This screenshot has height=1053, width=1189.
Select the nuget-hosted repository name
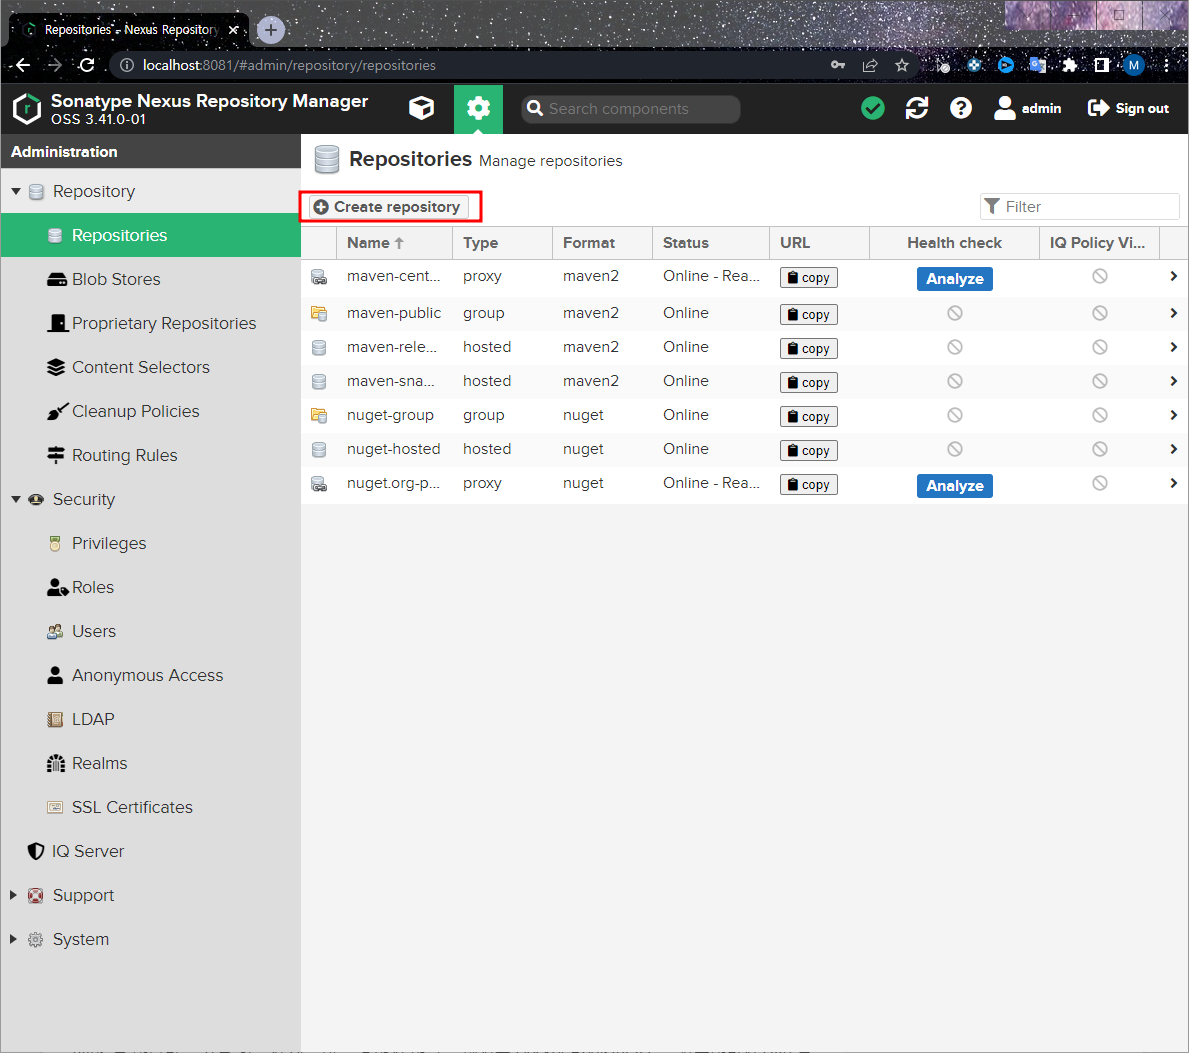point(394,449)
